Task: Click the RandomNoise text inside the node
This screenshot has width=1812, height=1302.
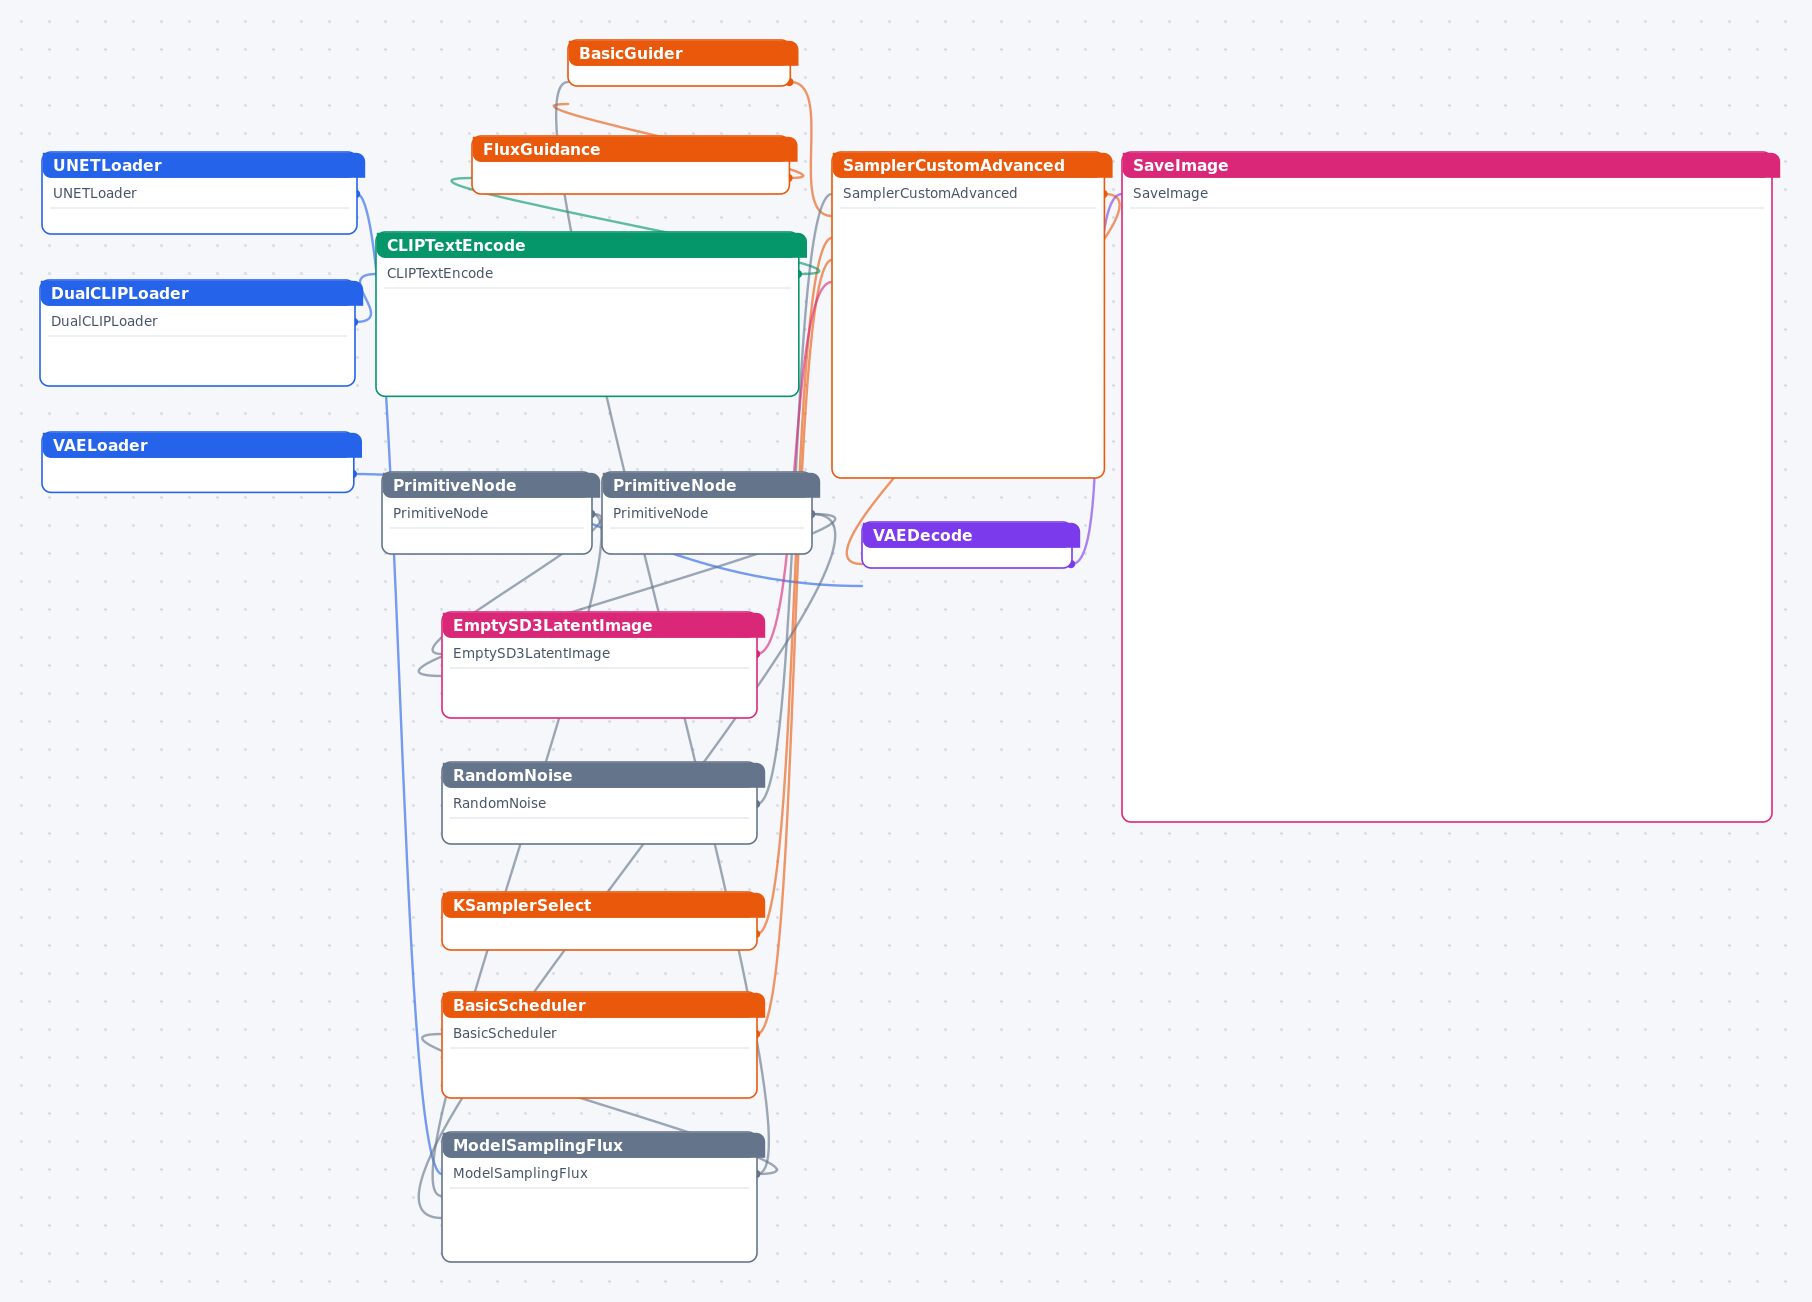Action: point(499,803)
